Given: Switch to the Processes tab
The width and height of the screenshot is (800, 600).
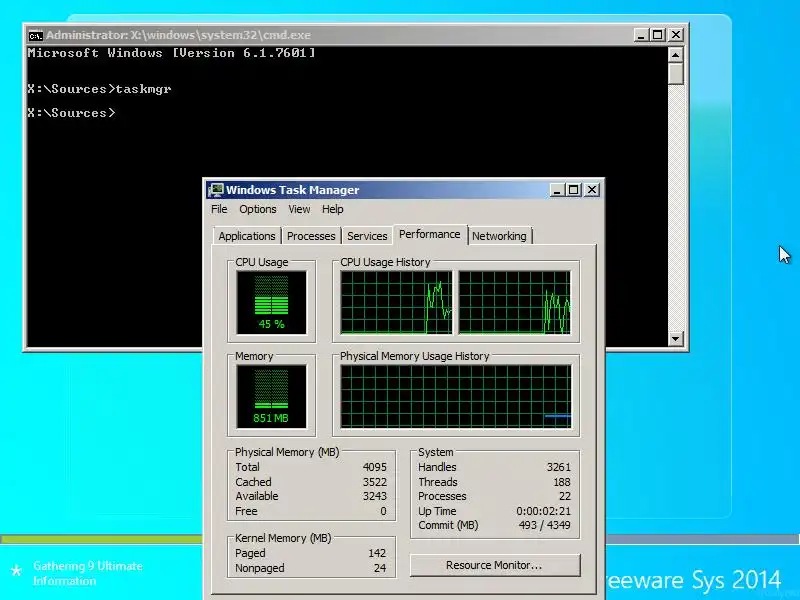Looking at the screenshot, I should pyautogui.click(x=311, y=236).
